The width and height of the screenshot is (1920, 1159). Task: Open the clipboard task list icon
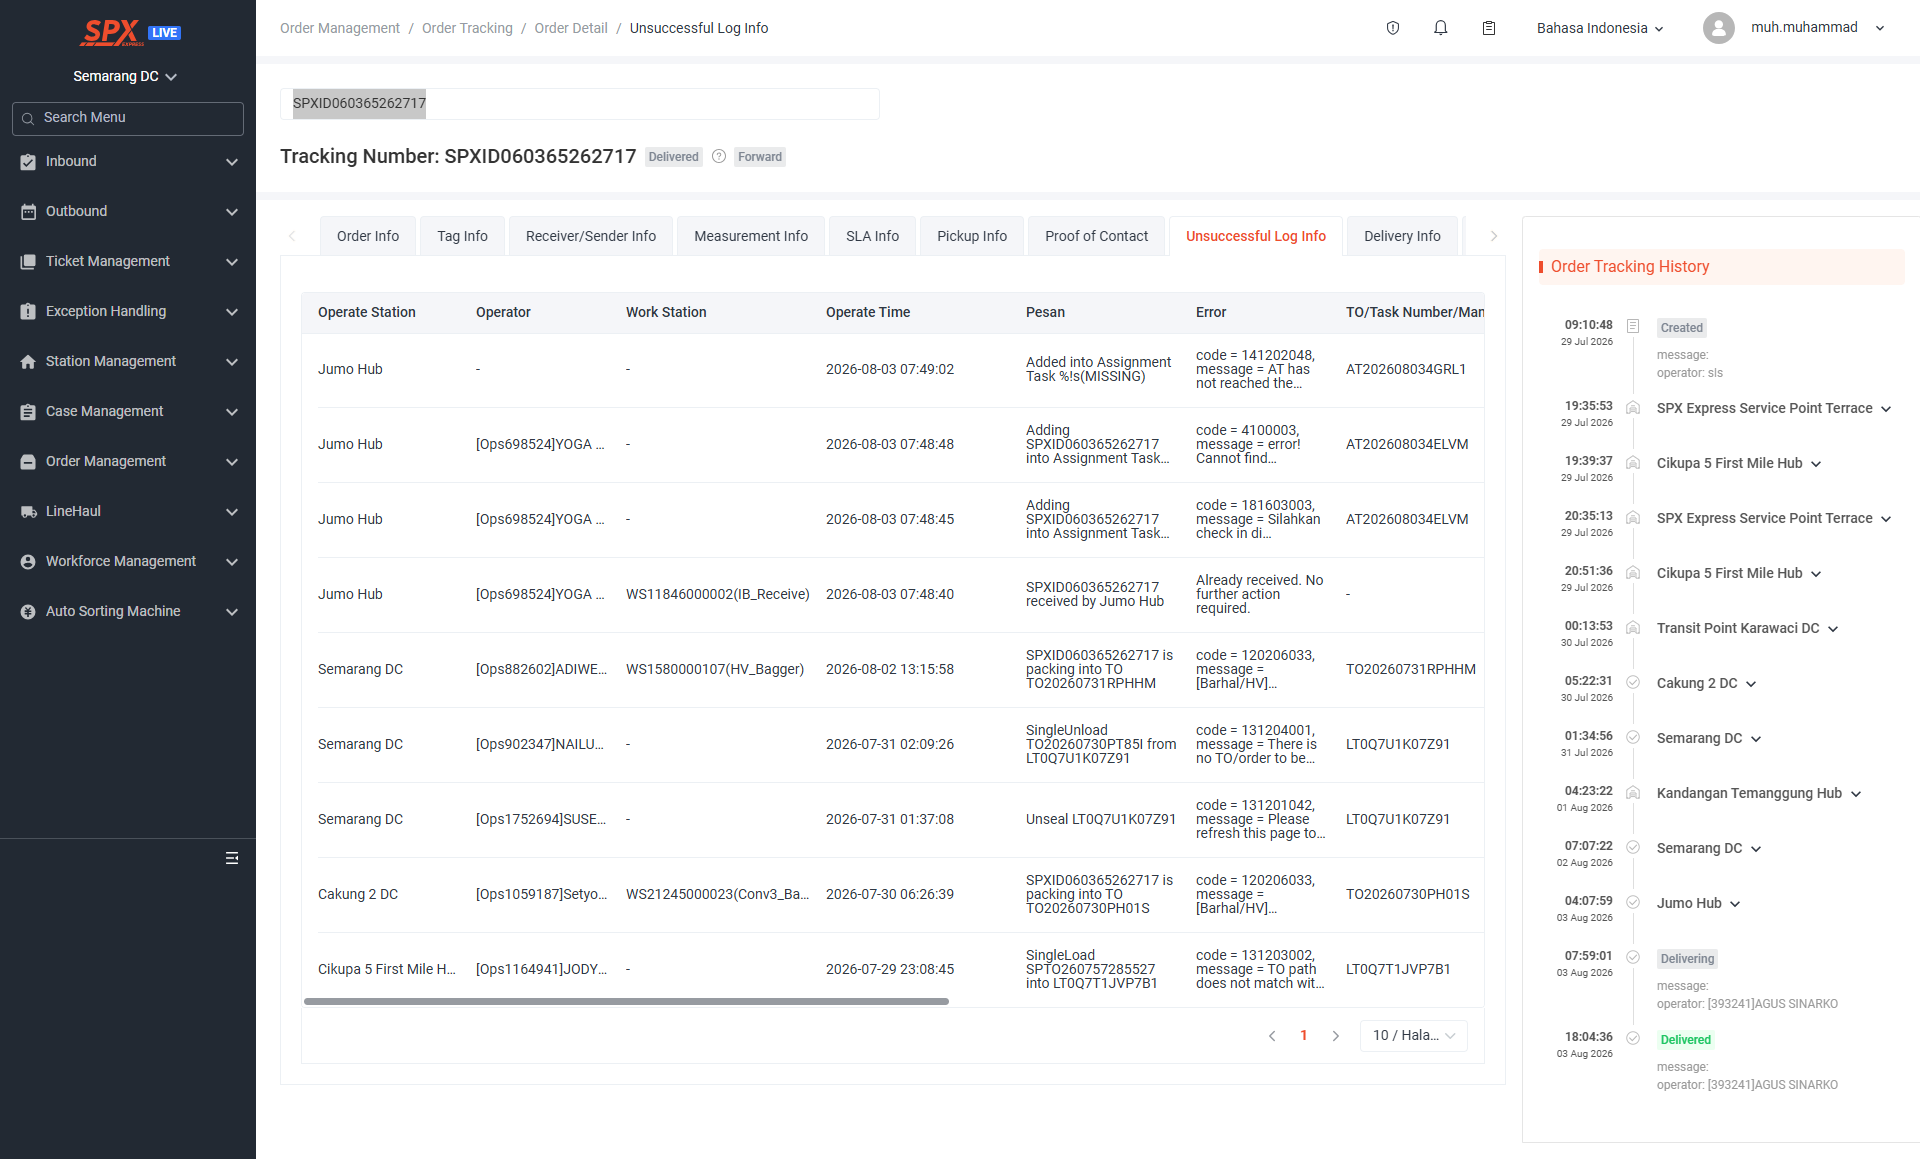(x=1489, y=28)
